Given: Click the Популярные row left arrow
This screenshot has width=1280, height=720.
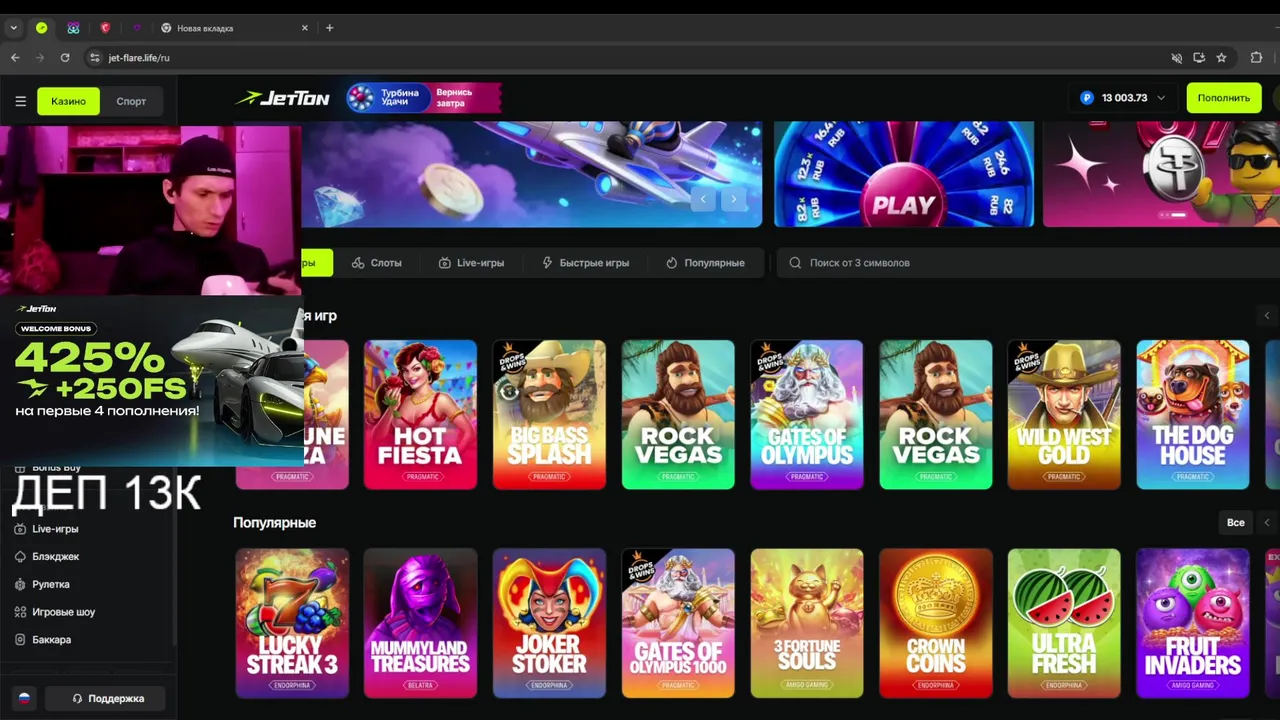Looking at the screenshot, I should click(1267, 523).
